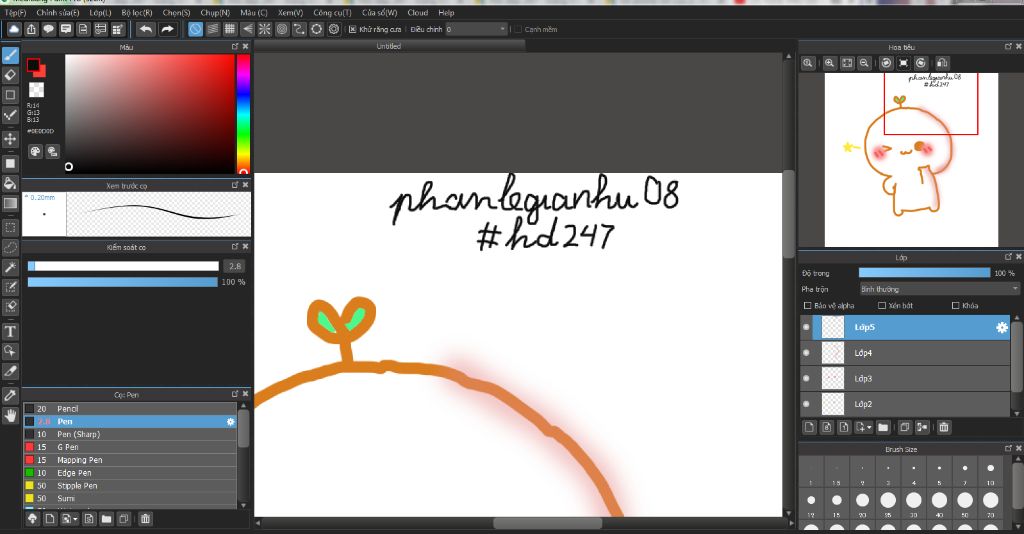This screenshot has width=1024, height=534.
Task: Select the Gradient tool
Action: coord(10,203)
